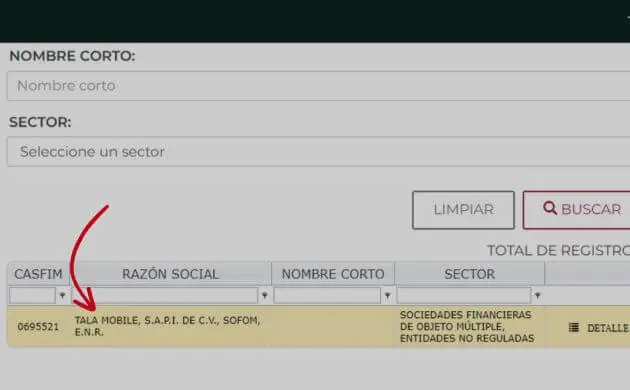Open RAZÓN SOCIAL filter funnel icon
630x390 pixels.
coord(264,296)
